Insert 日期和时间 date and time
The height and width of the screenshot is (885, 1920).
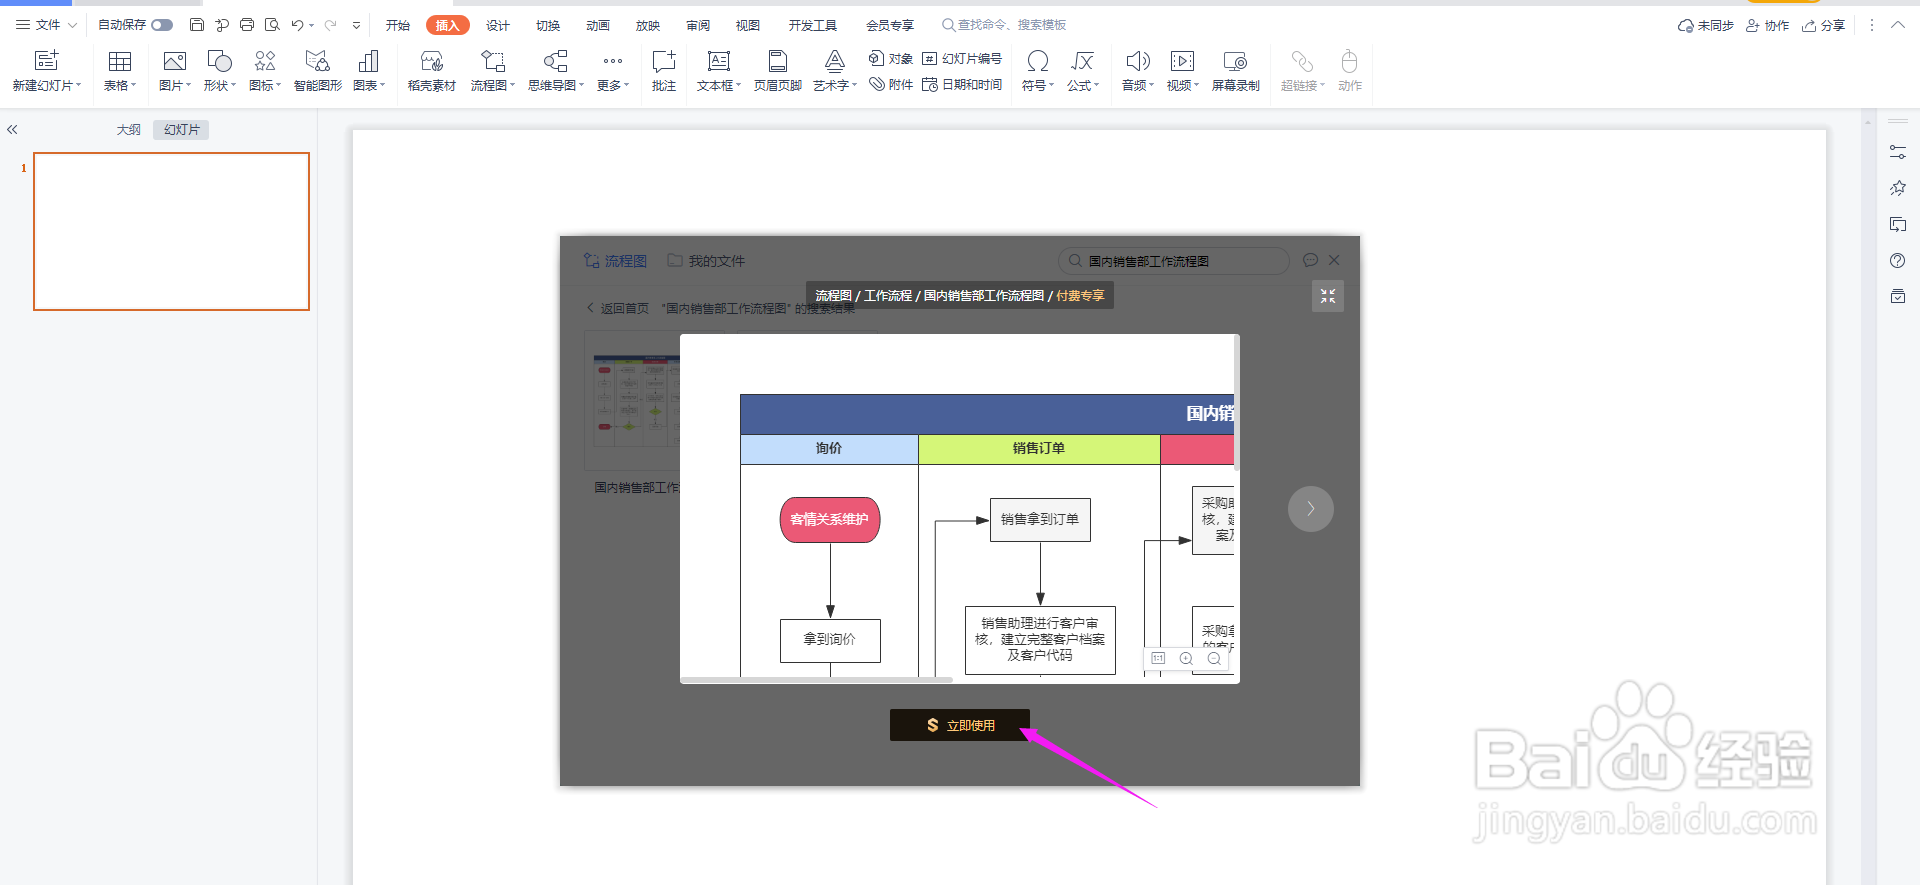pyautogui.click(x=962, y=85)
